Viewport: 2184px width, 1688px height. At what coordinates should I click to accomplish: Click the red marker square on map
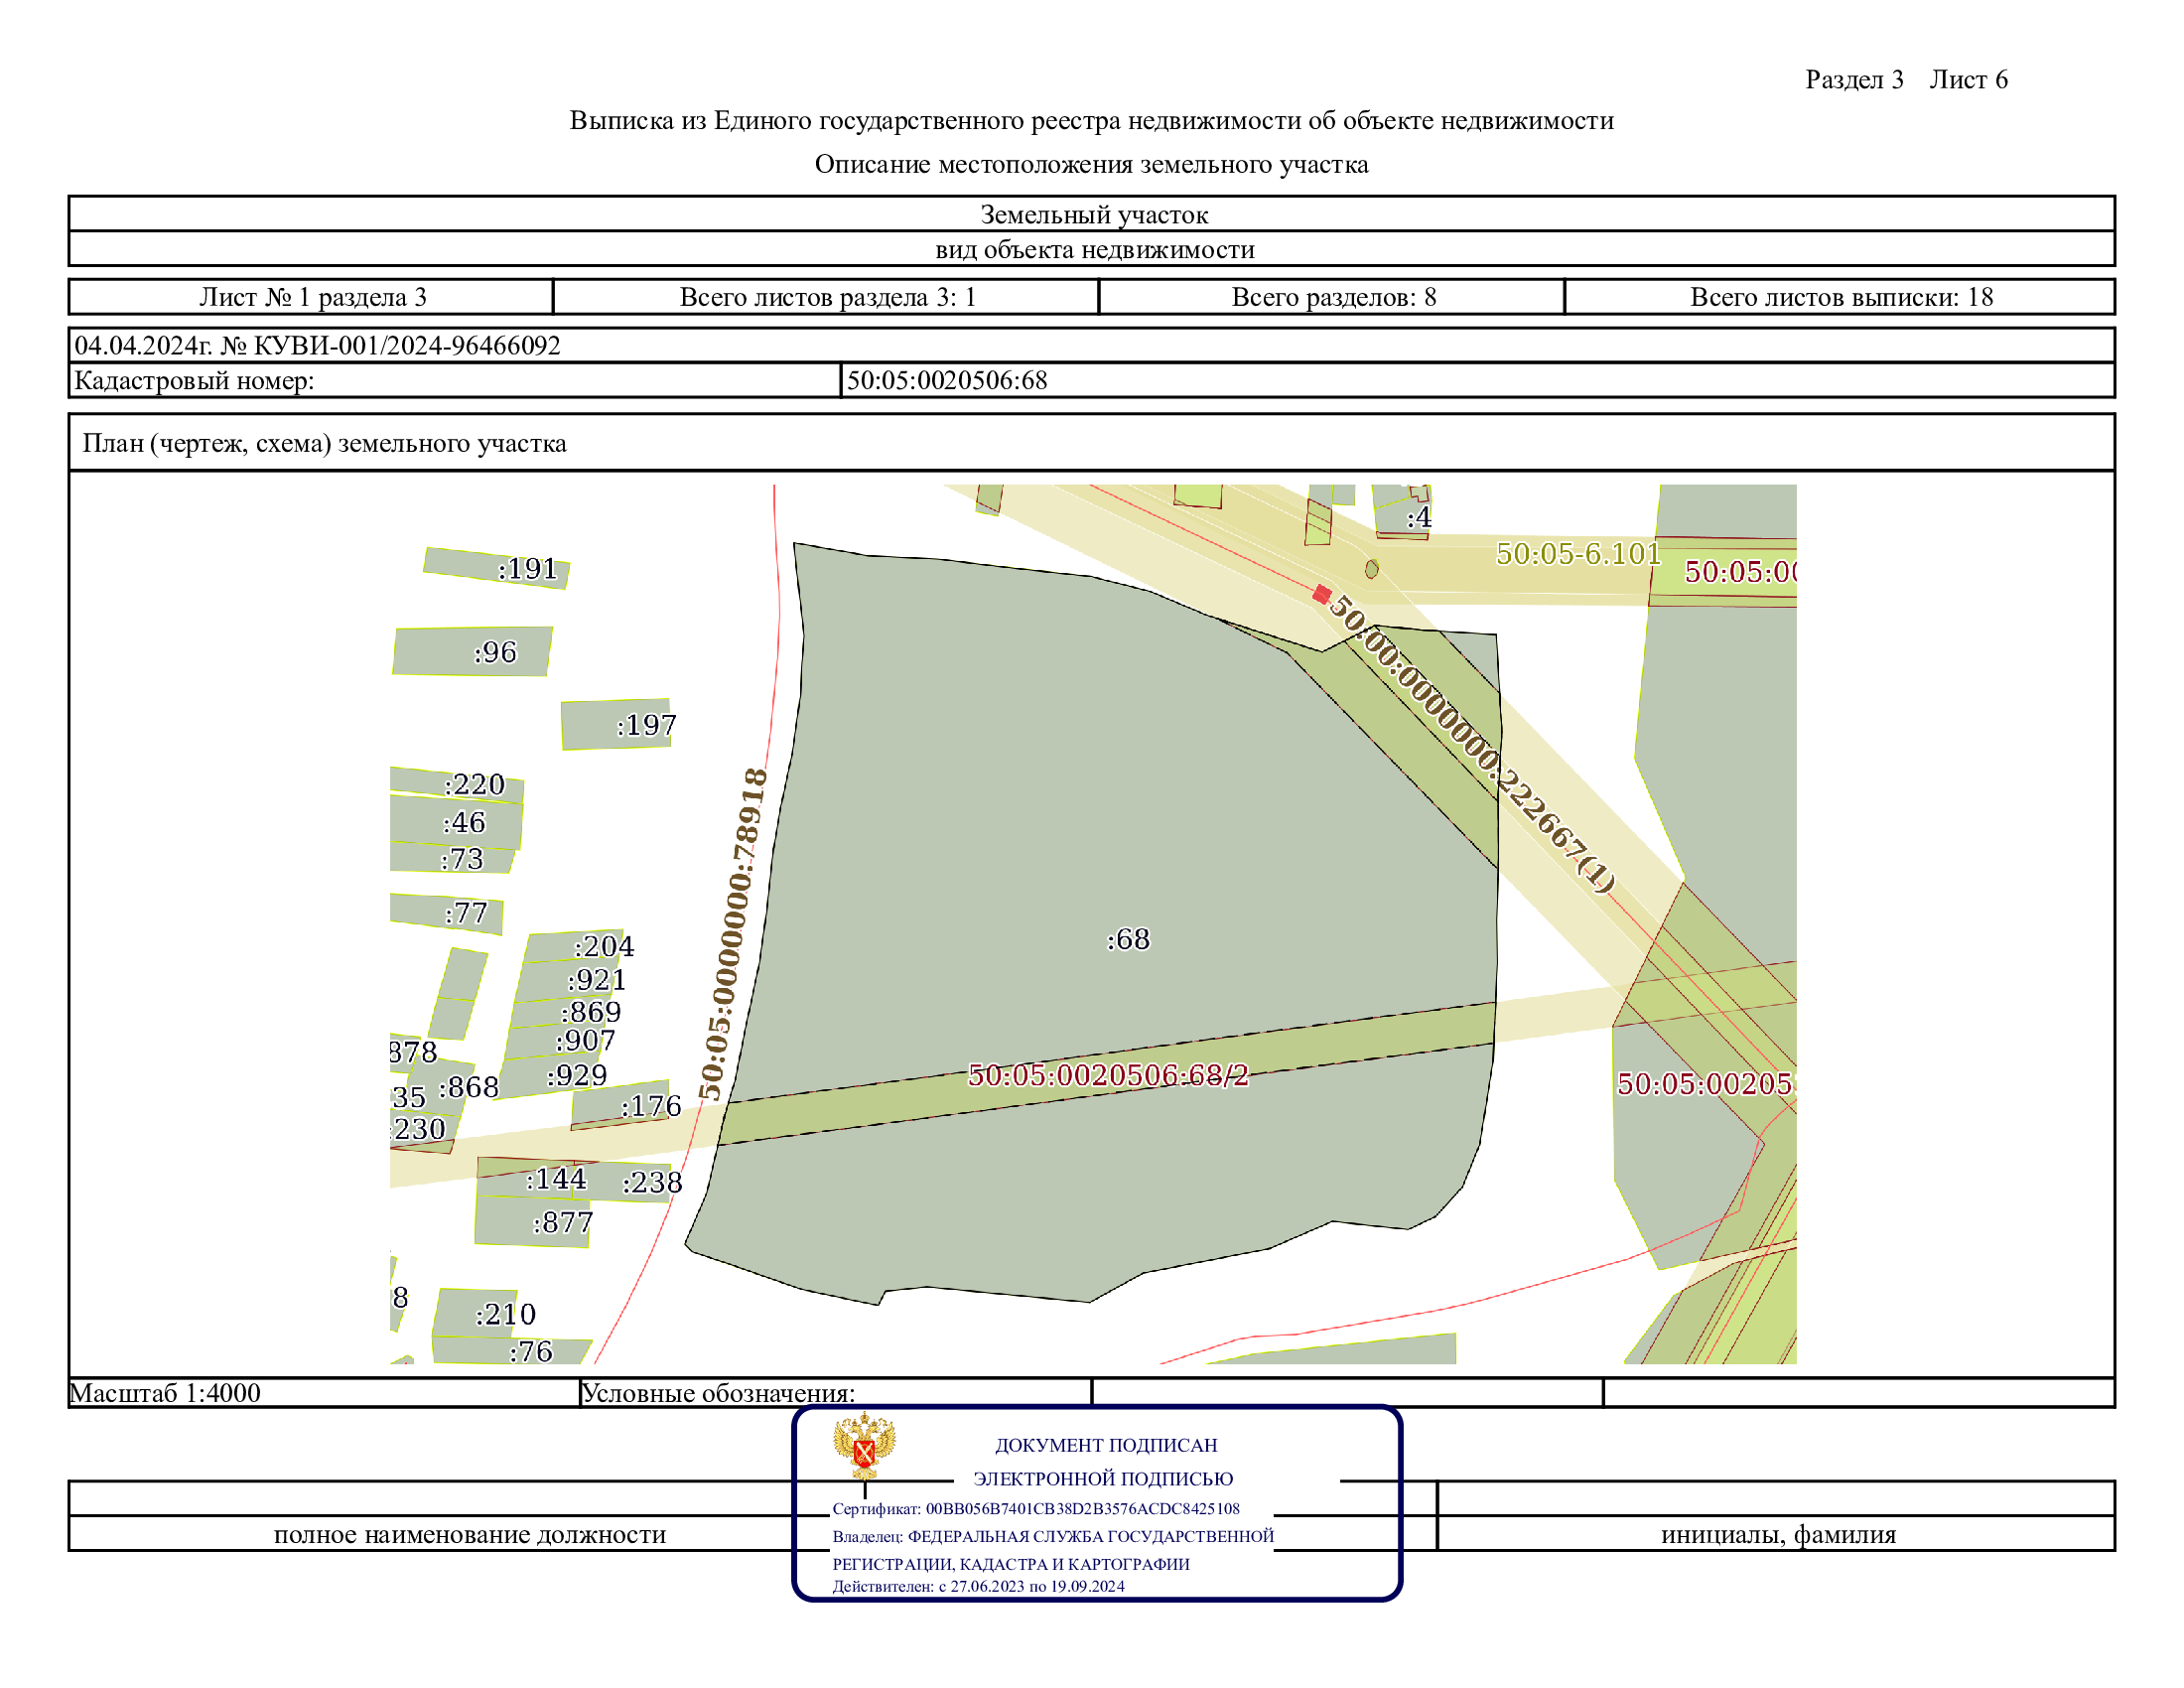(1321, 594)
